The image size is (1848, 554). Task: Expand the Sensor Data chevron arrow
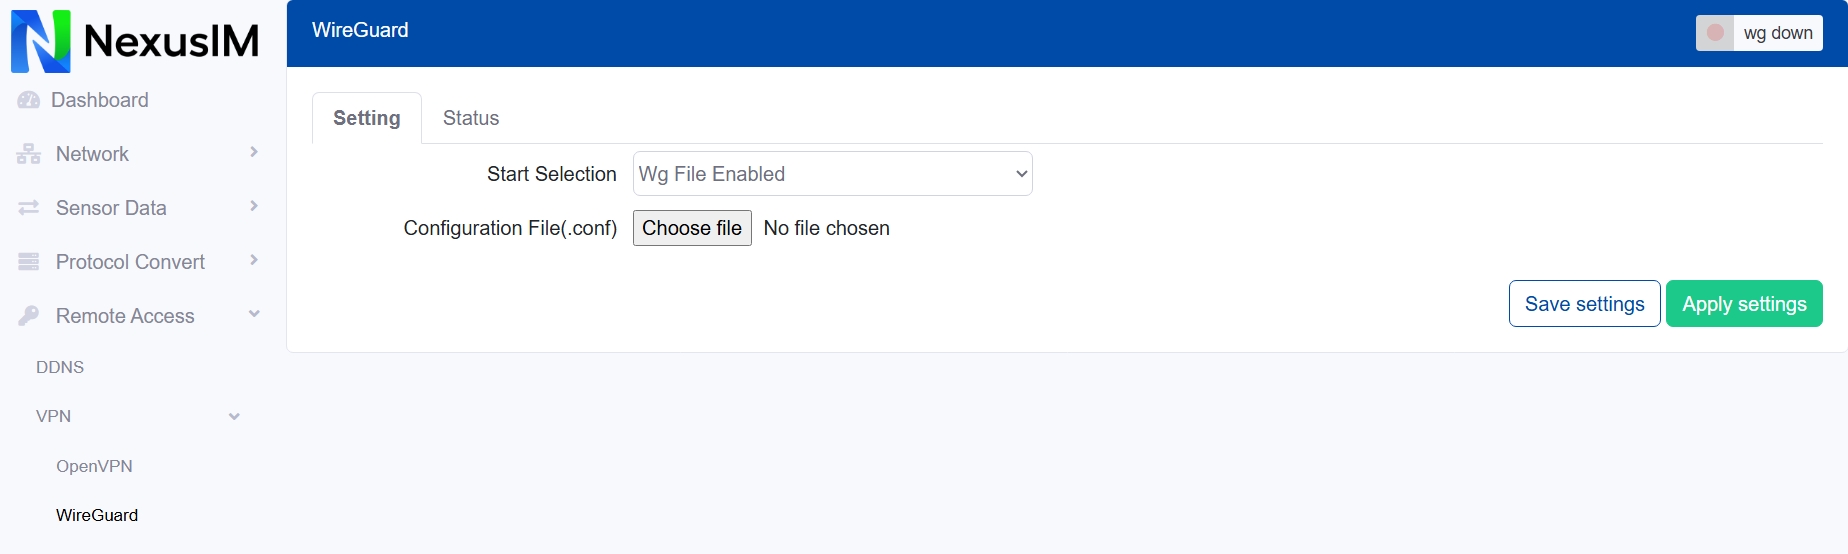(254, 206)
